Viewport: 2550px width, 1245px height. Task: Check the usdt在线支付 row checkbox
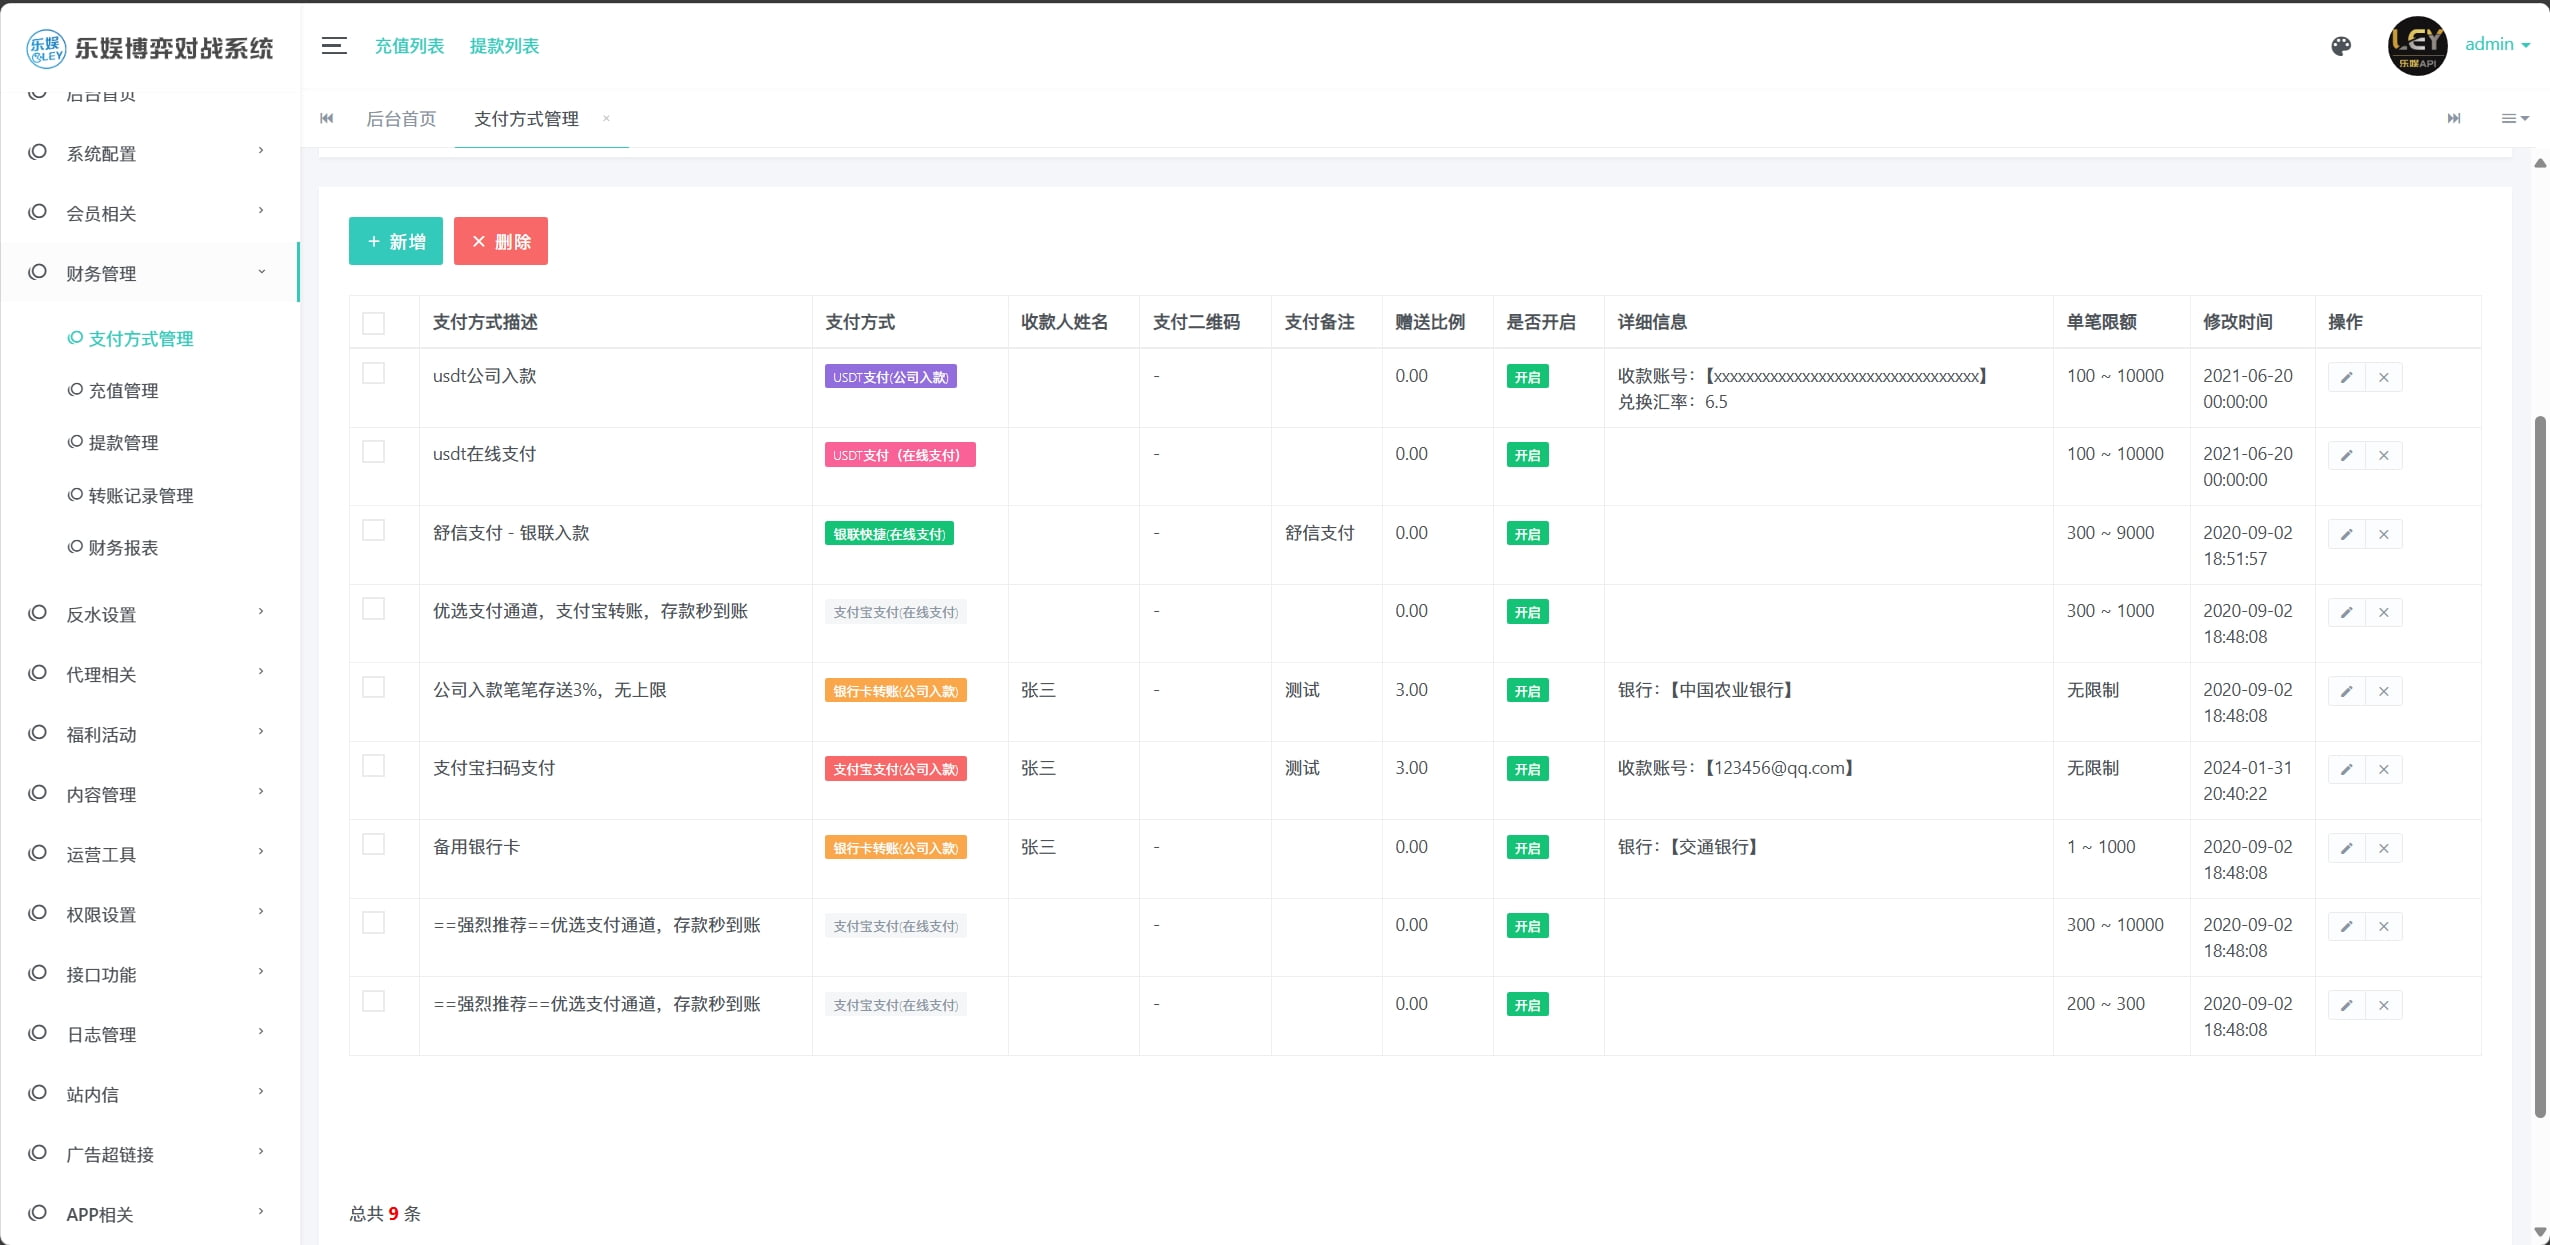tap(373, 452)
